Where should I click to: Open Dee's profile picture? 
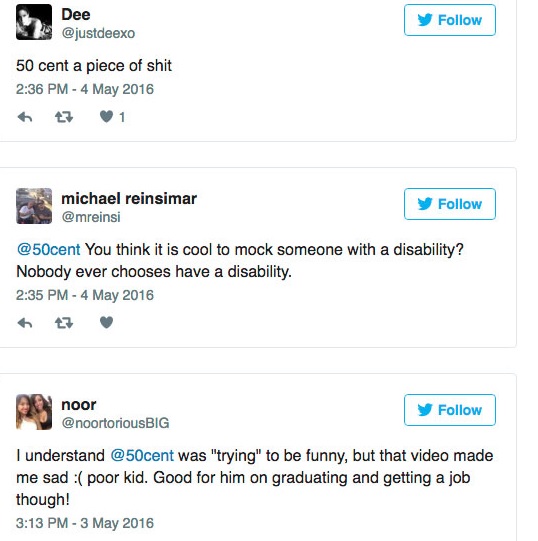click(34, 22)
